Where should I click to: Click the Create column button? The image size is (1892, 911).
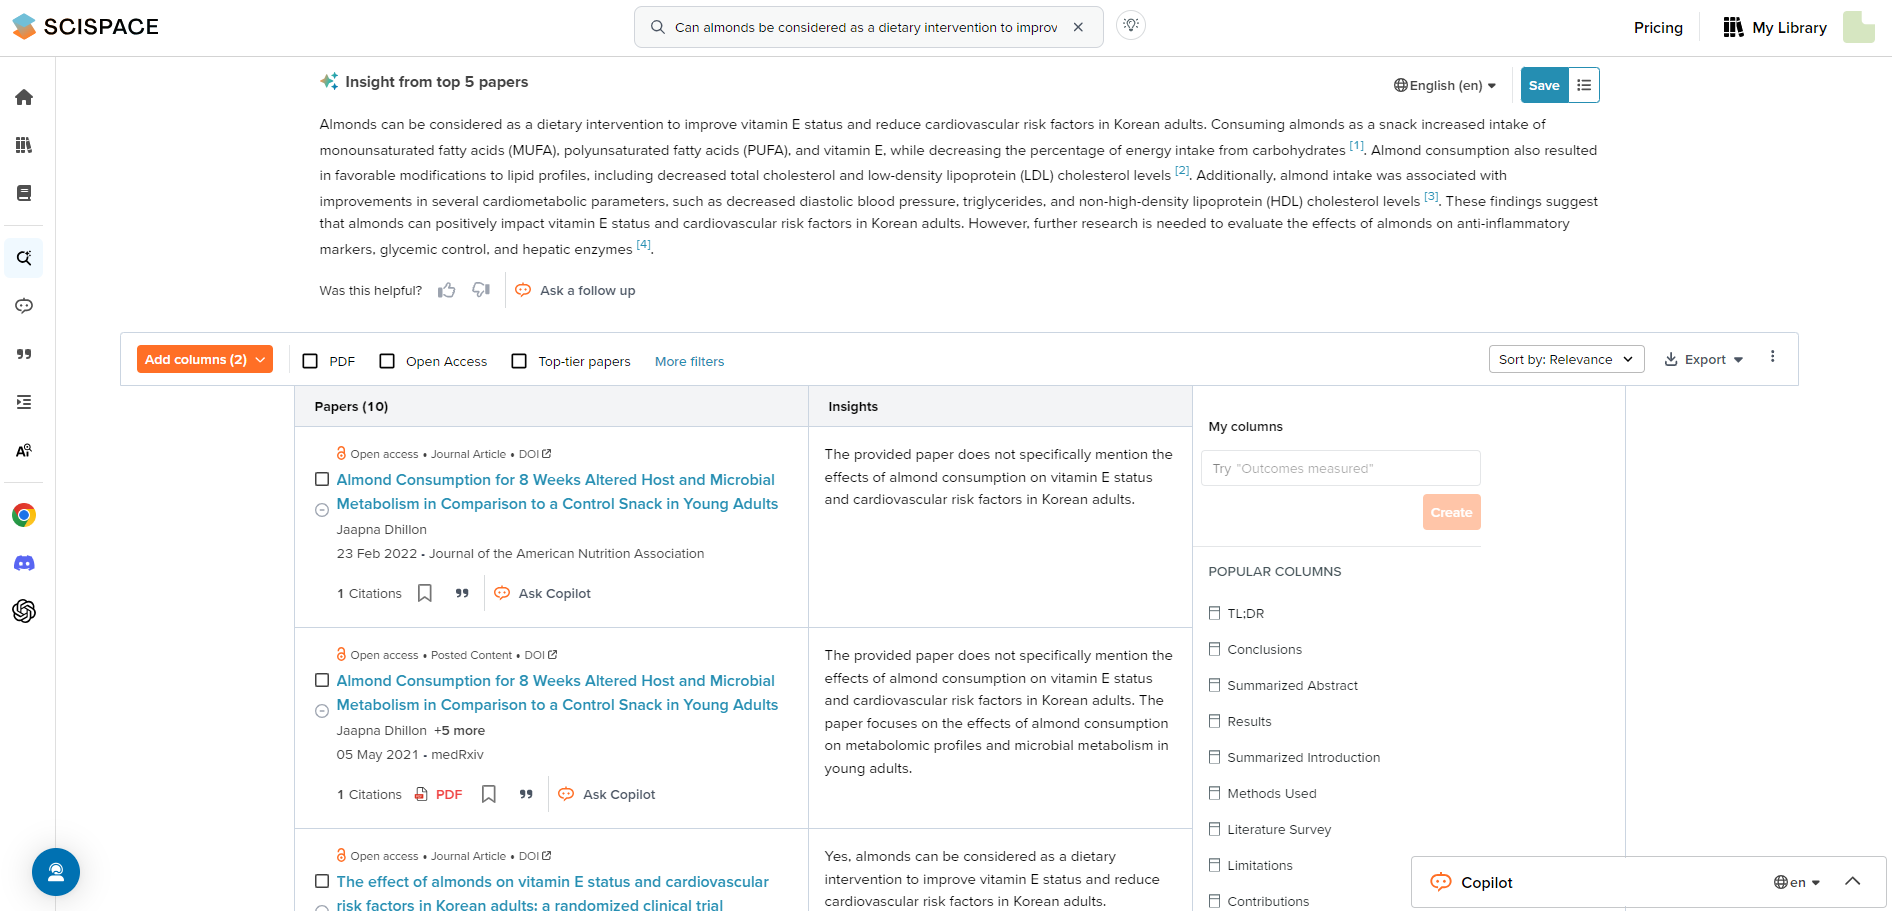(1451, 512)
